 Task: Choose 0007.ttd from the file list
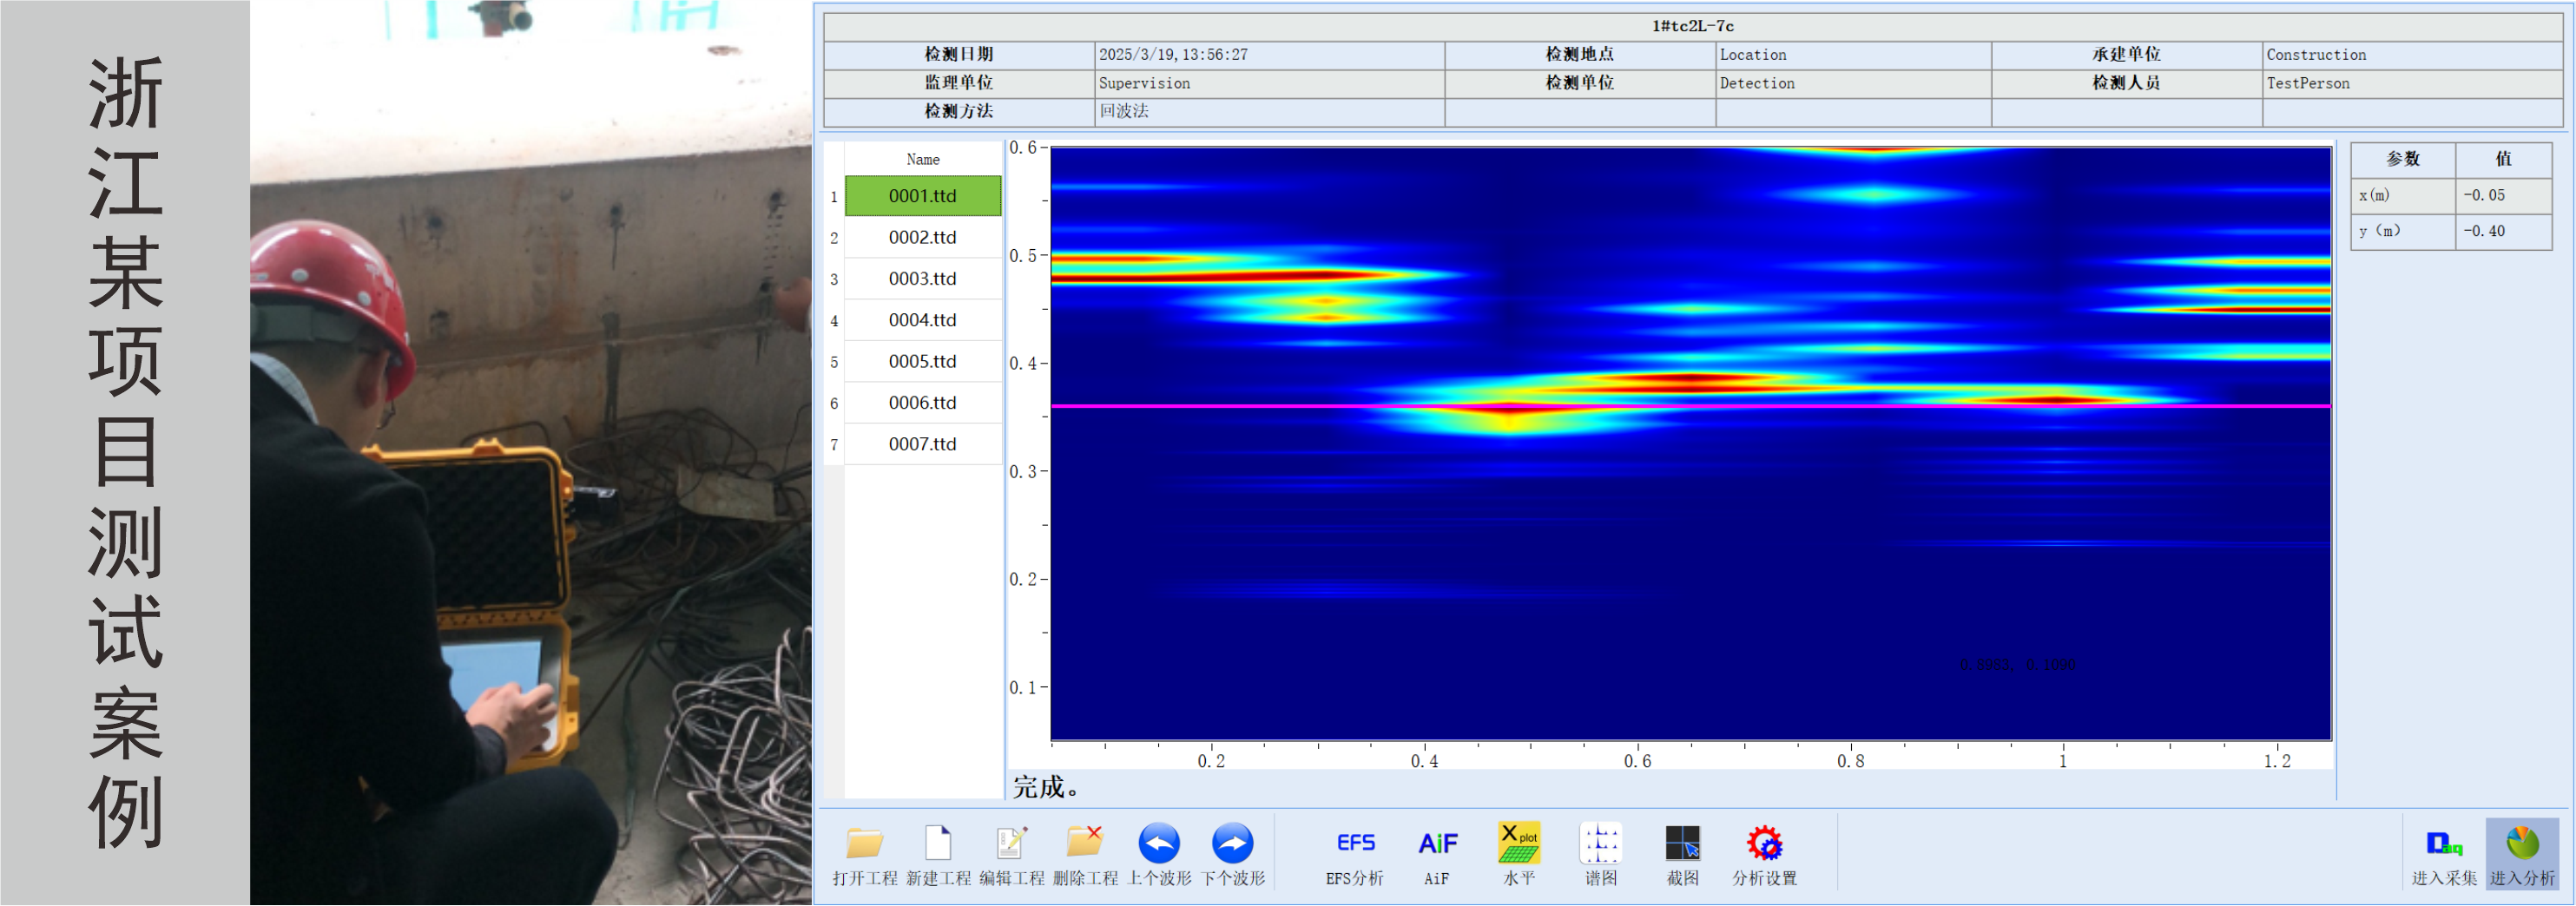click(922, 444)
